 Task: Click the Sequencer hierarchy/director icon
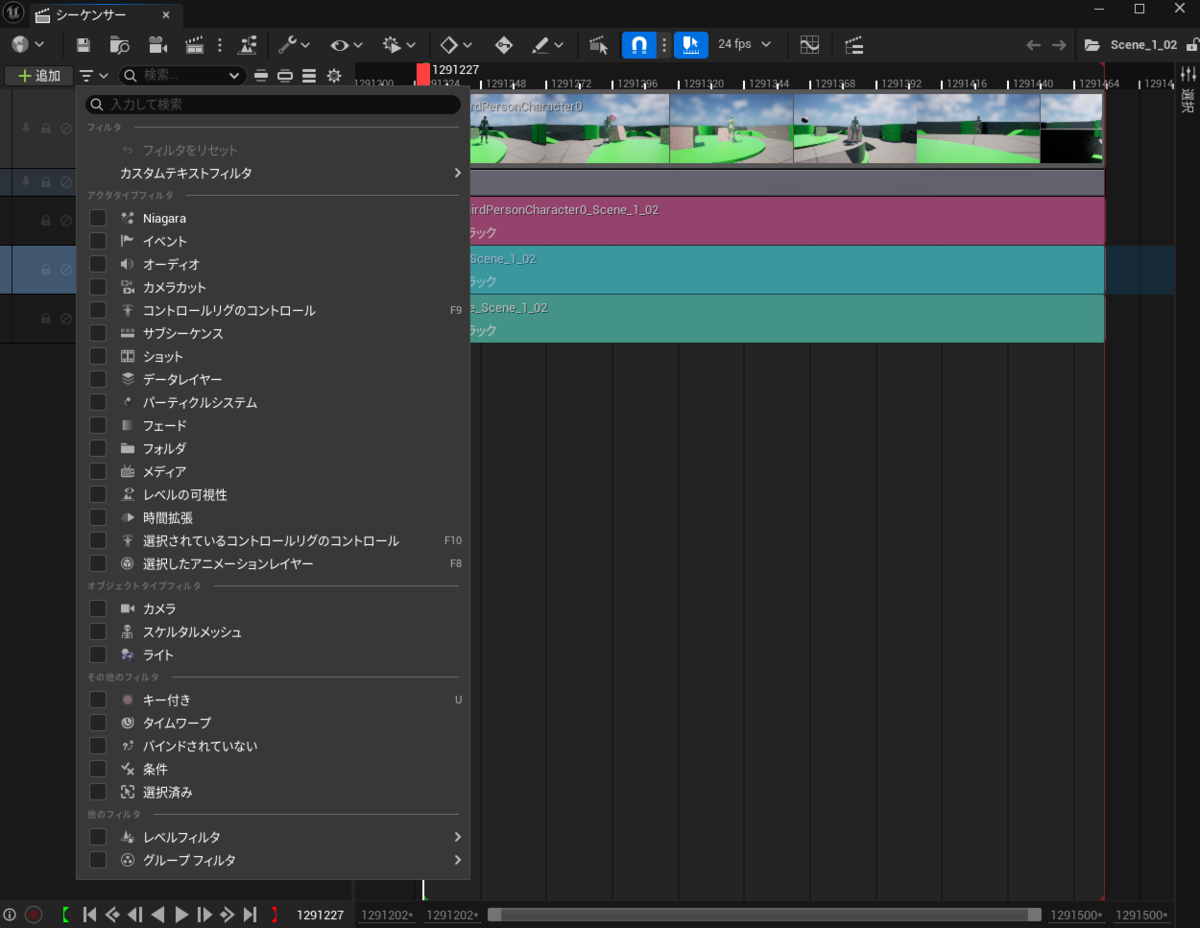248,45
